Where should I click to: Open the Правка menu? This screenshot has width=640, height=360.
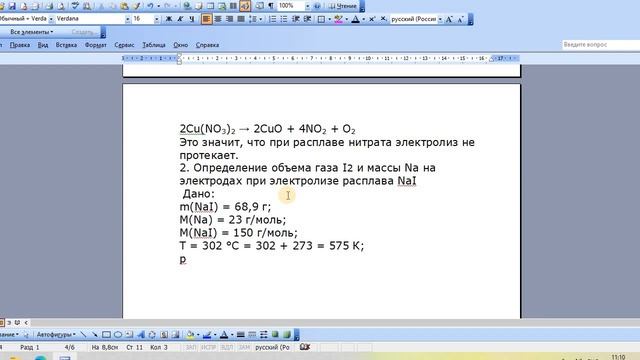(x=20, y=45)
